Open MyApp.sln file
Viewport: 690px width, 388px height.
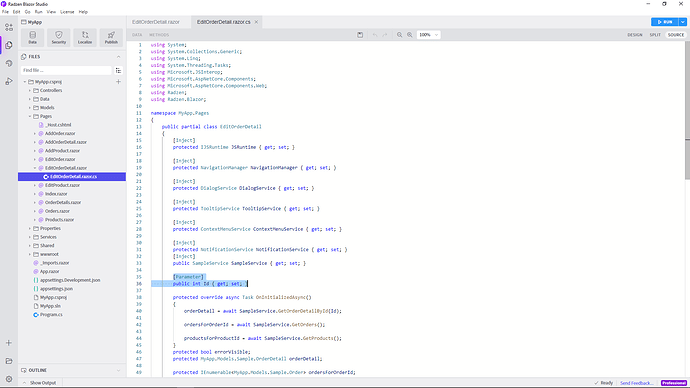pyautogui.click(x=50, y=306)
